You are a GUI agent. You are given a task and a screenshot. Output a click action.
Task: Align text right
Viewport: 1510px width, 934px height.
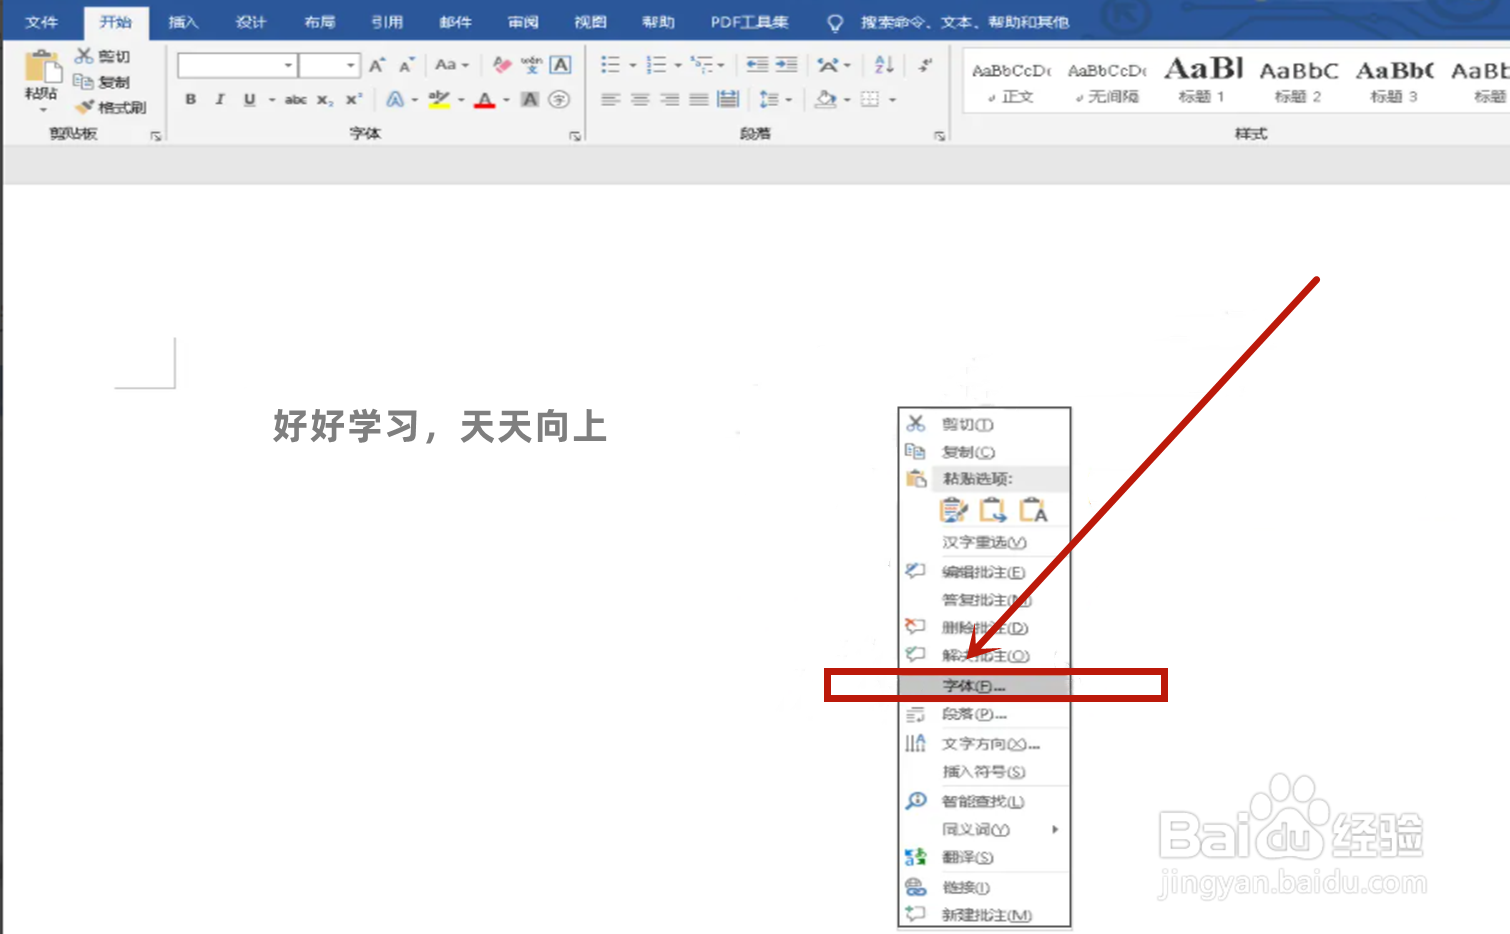669,99
